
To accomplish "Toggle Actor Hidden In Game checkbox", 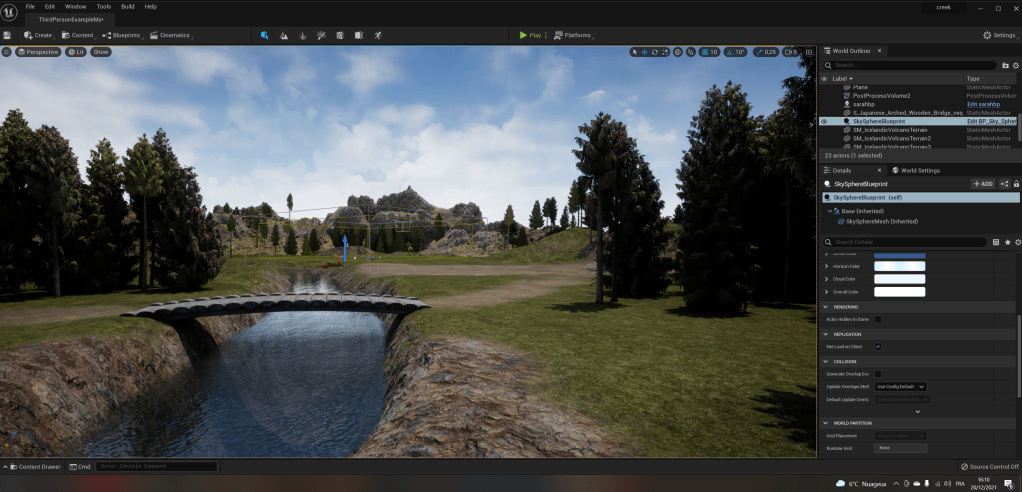I will coord(878,319).
